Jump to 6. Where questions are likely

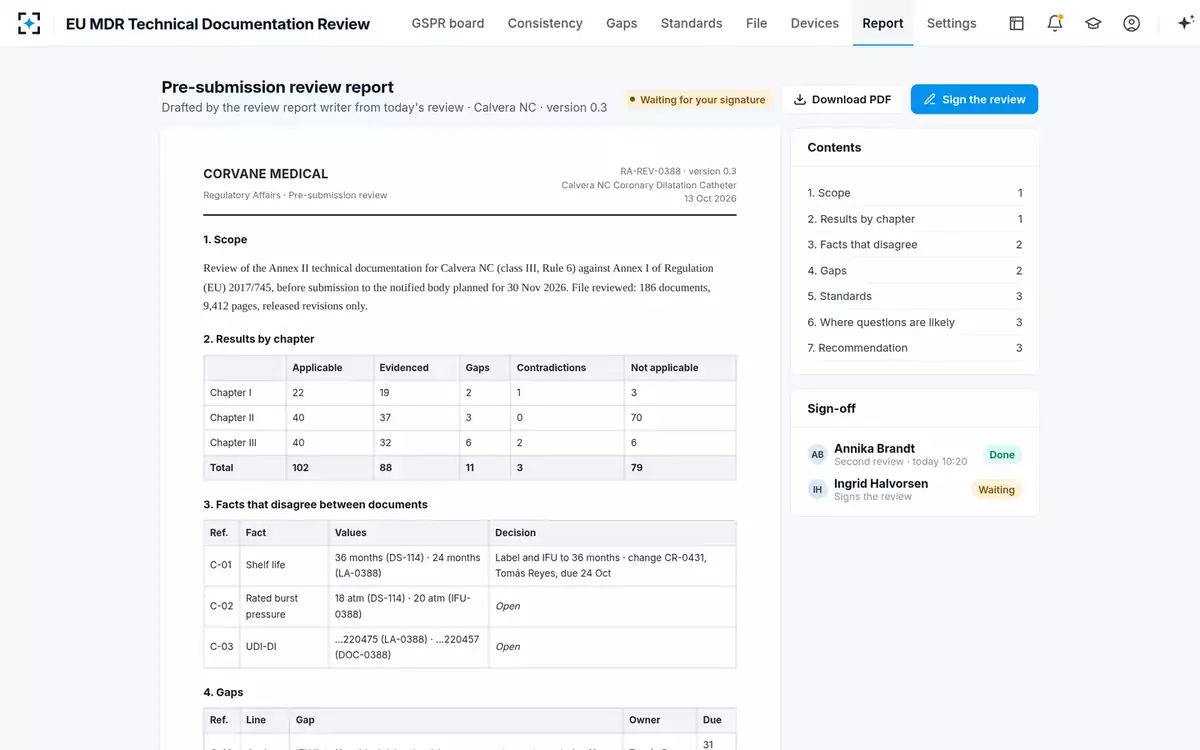tap(915, 322)
